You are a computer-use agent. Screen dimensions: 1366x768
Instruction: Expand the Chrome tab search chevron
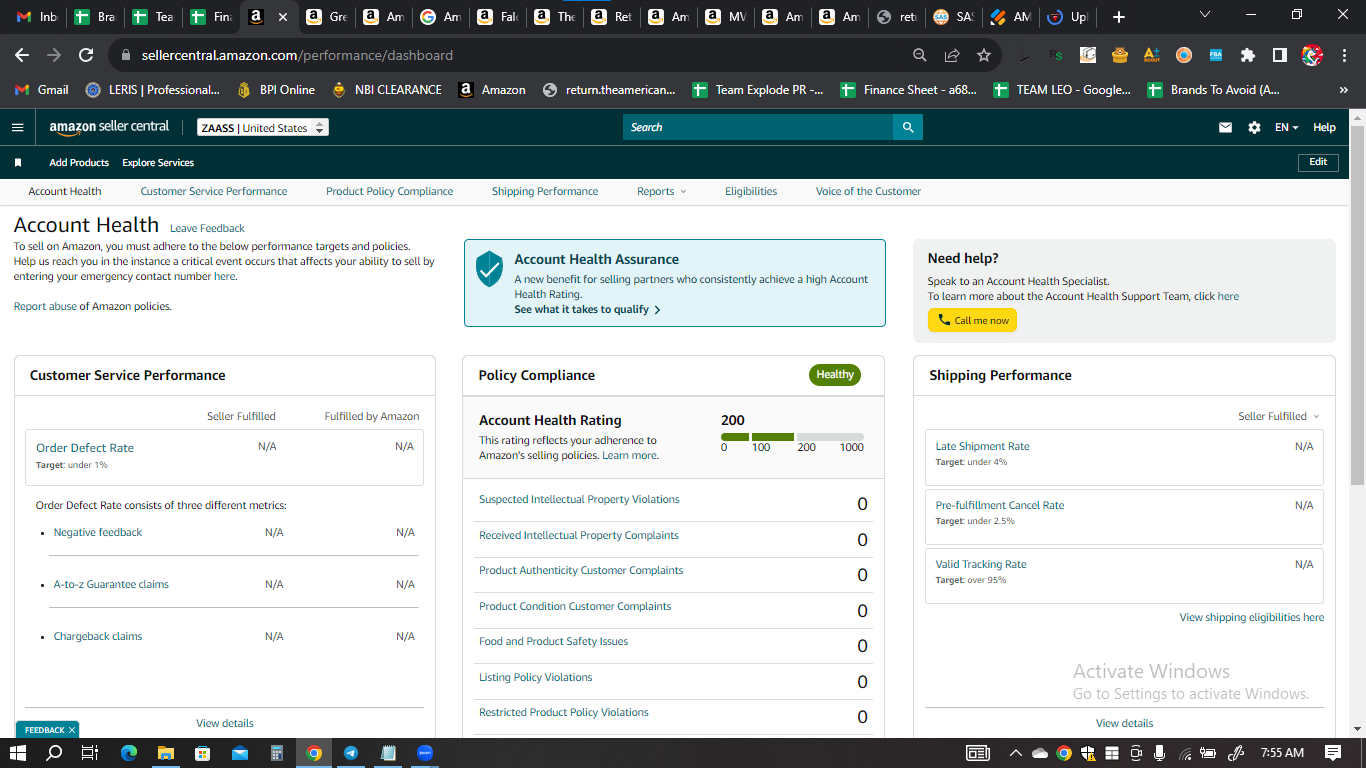(1204, 14)
